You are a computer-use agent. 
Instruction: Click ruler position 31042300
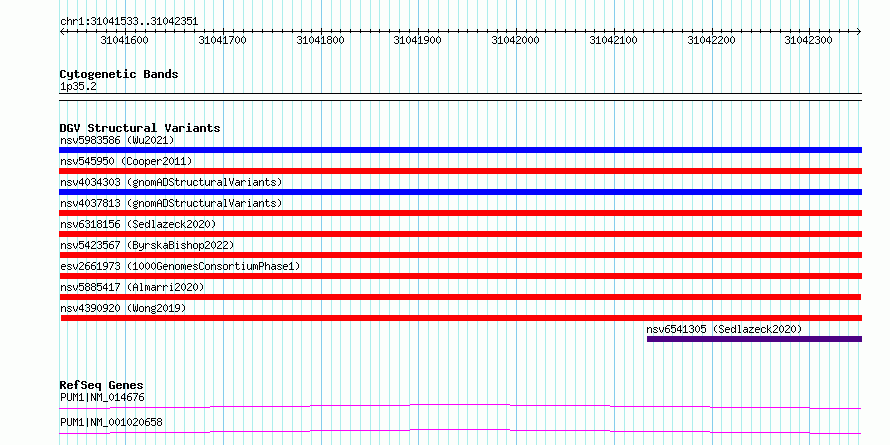click(808, 40)
